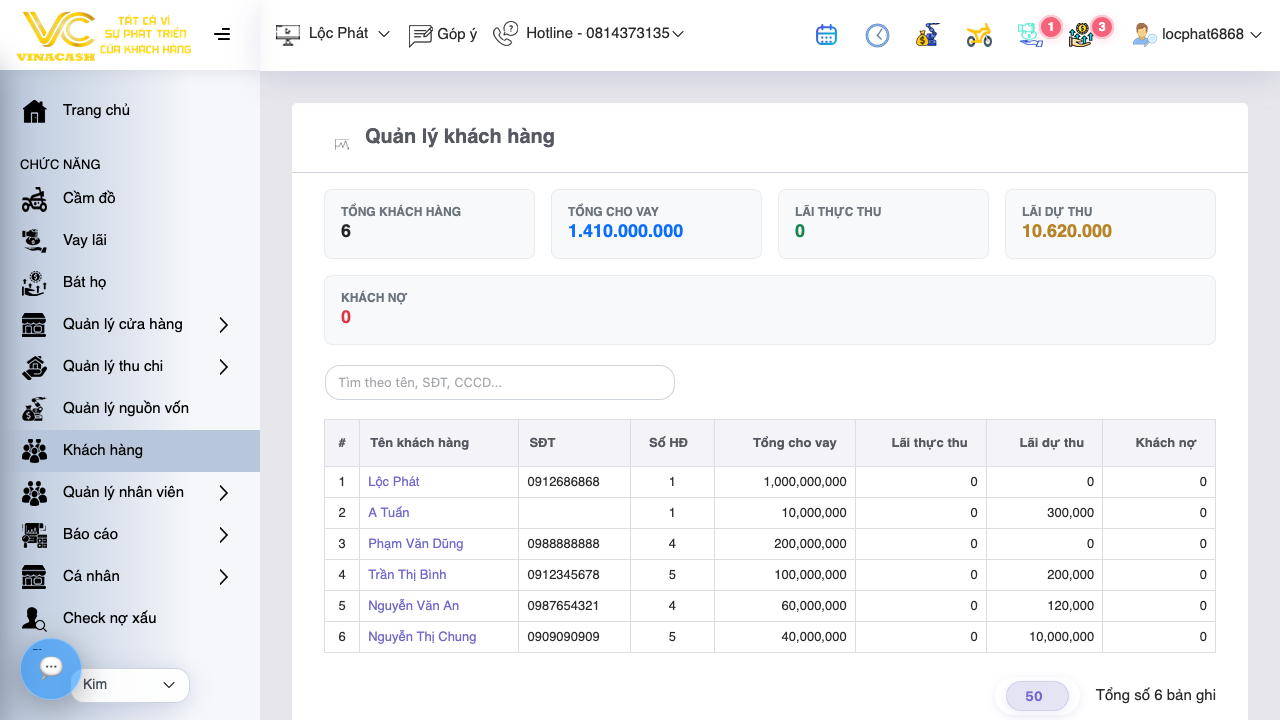Open the clock history icon

(x=877, y=35)
